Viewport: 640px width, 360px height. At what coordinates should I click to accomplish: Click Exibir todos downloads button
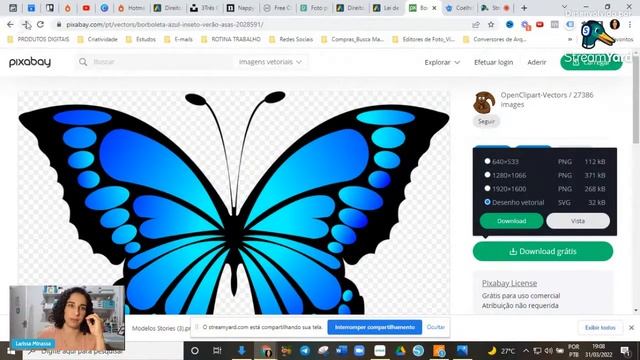click(600, 327)
